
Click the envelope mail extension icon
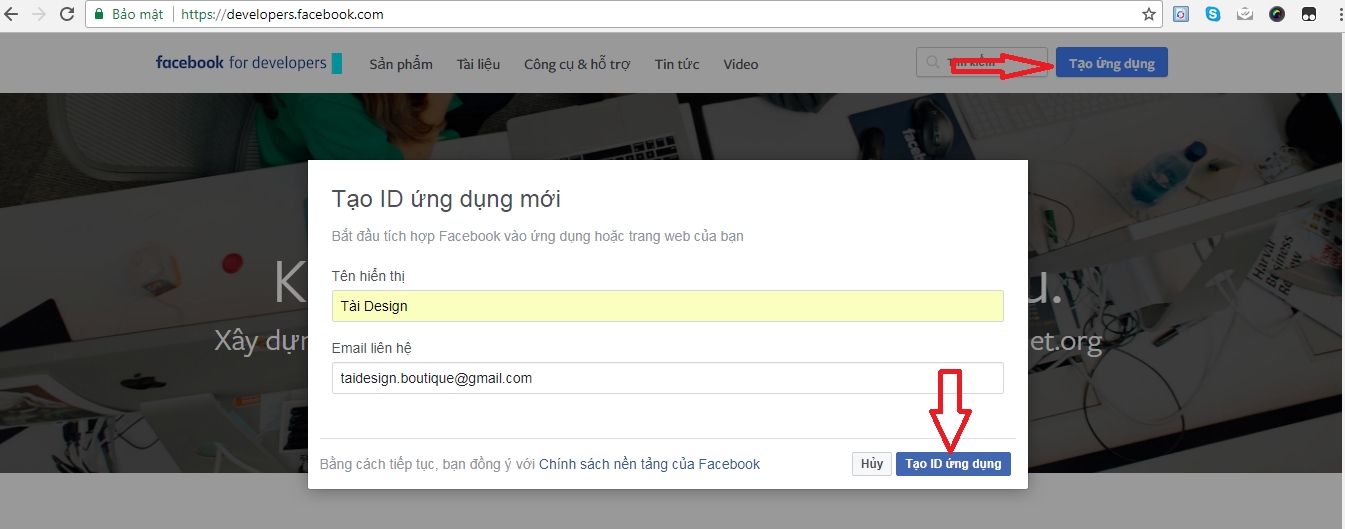click(1245, 15)
